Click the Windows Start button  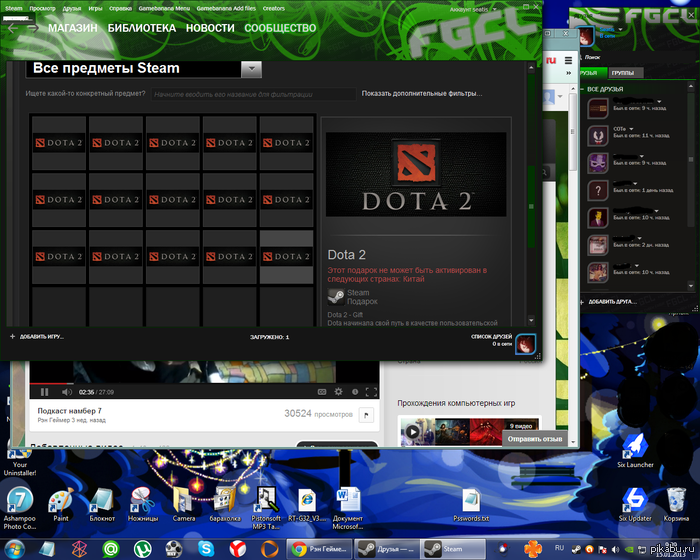click(x=13, y=548)
